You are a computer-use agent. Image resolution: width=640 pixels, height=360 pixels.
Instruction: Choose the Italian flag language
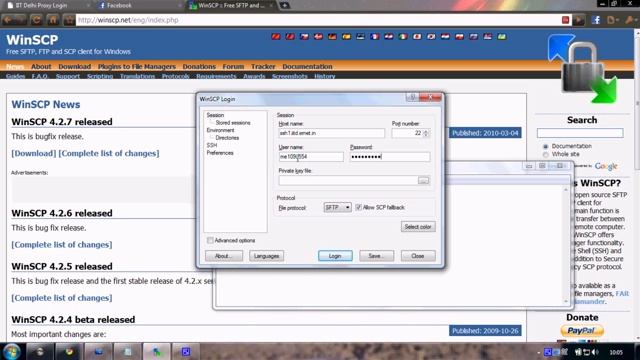(402, 37)
